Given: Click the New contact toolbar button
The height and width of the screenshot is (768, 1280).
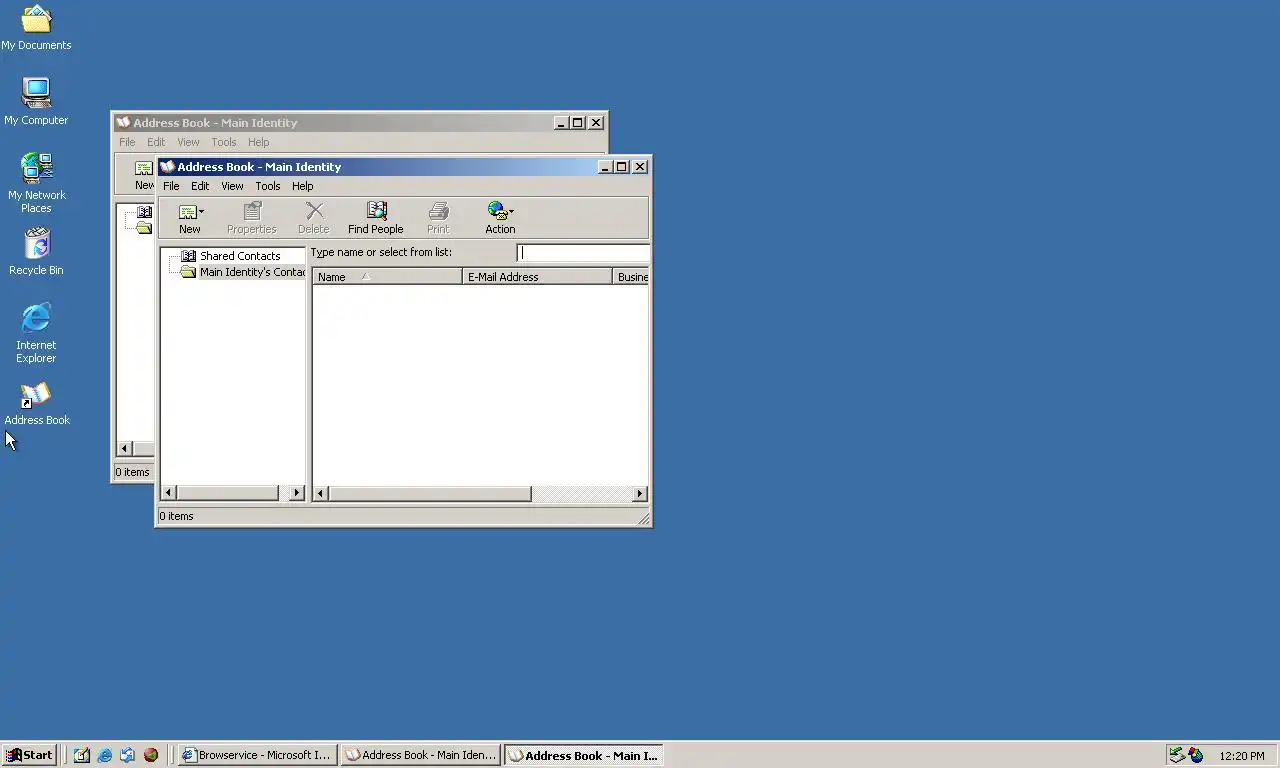Looking at the screenshot, I should [190, 218].
